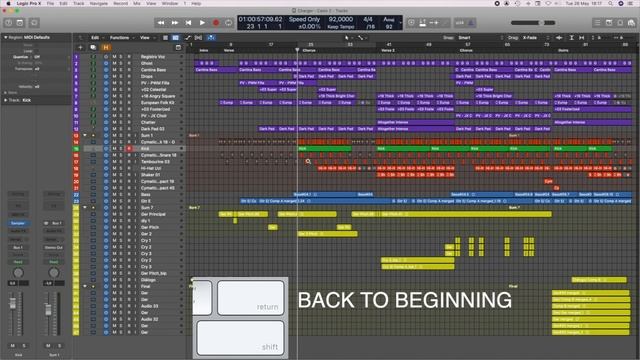Click the tempo value 92.0000
Screen dimensions: 640x360
pos(340,19)
